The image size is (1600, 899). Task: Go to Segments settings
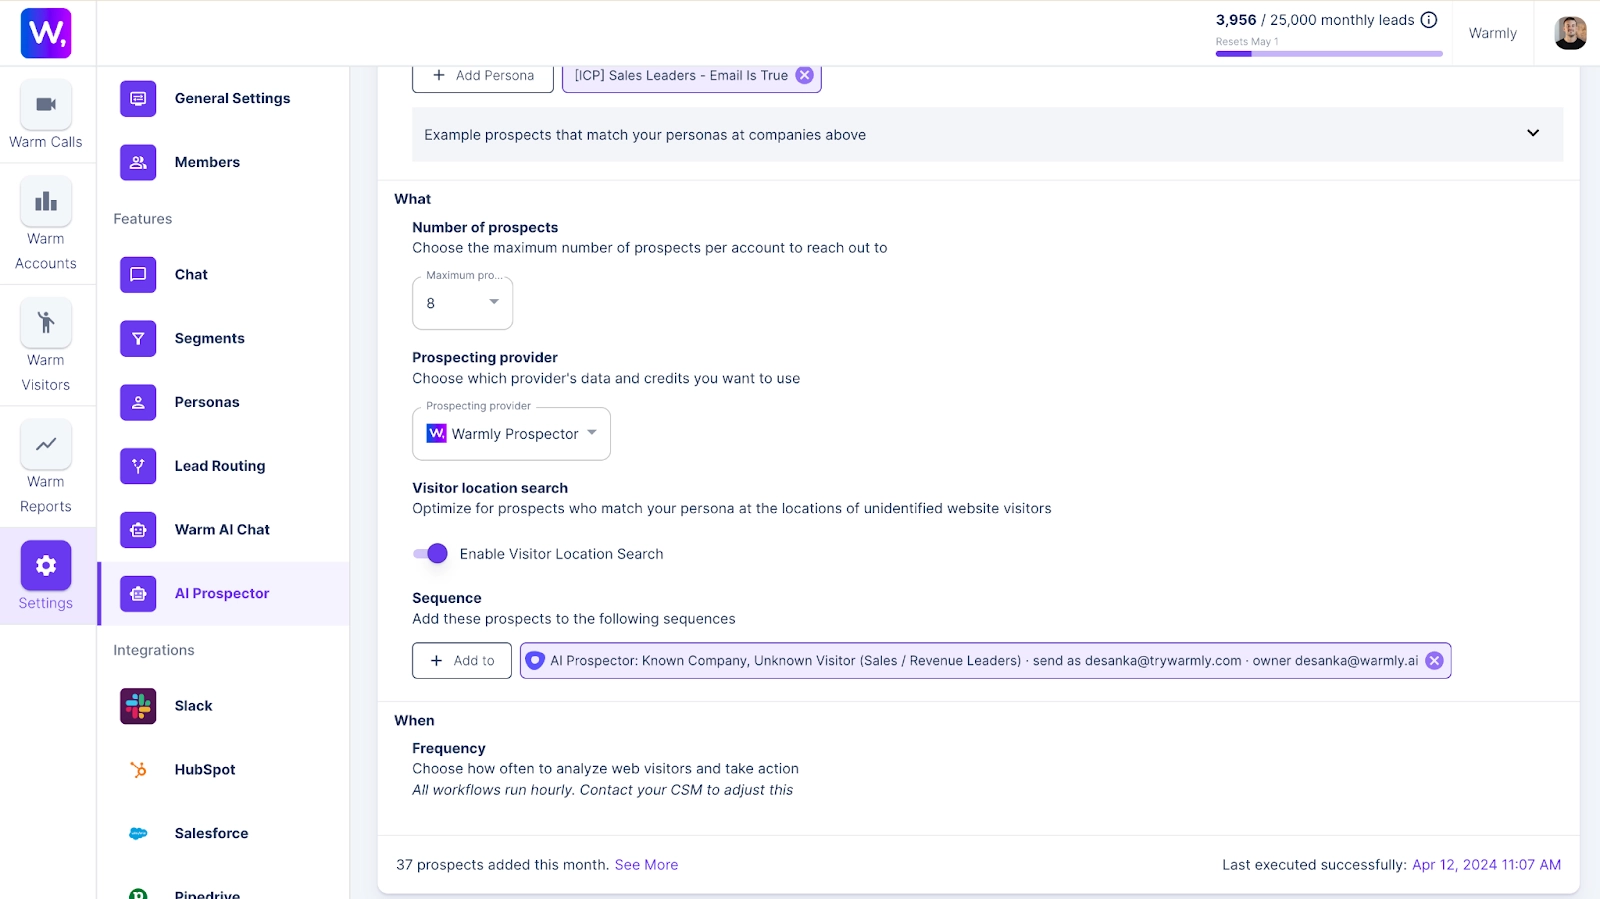click(223, 338)
